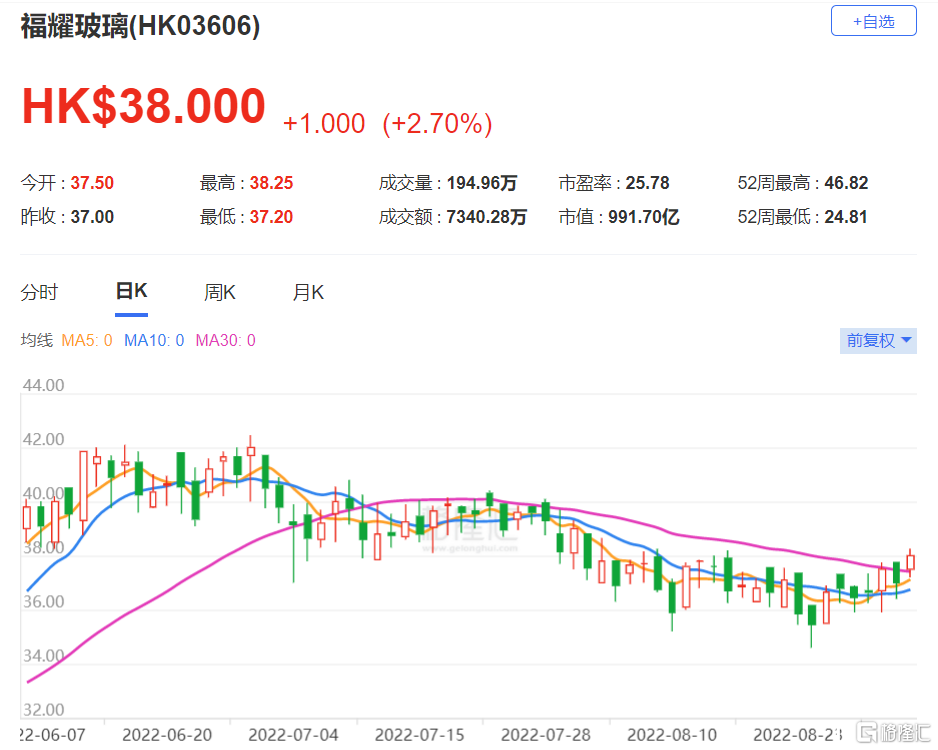Viewport: 938px width, 750px height.
Task: Click the 2022-08-10 date on the chart axis
Action: (672, 735)
